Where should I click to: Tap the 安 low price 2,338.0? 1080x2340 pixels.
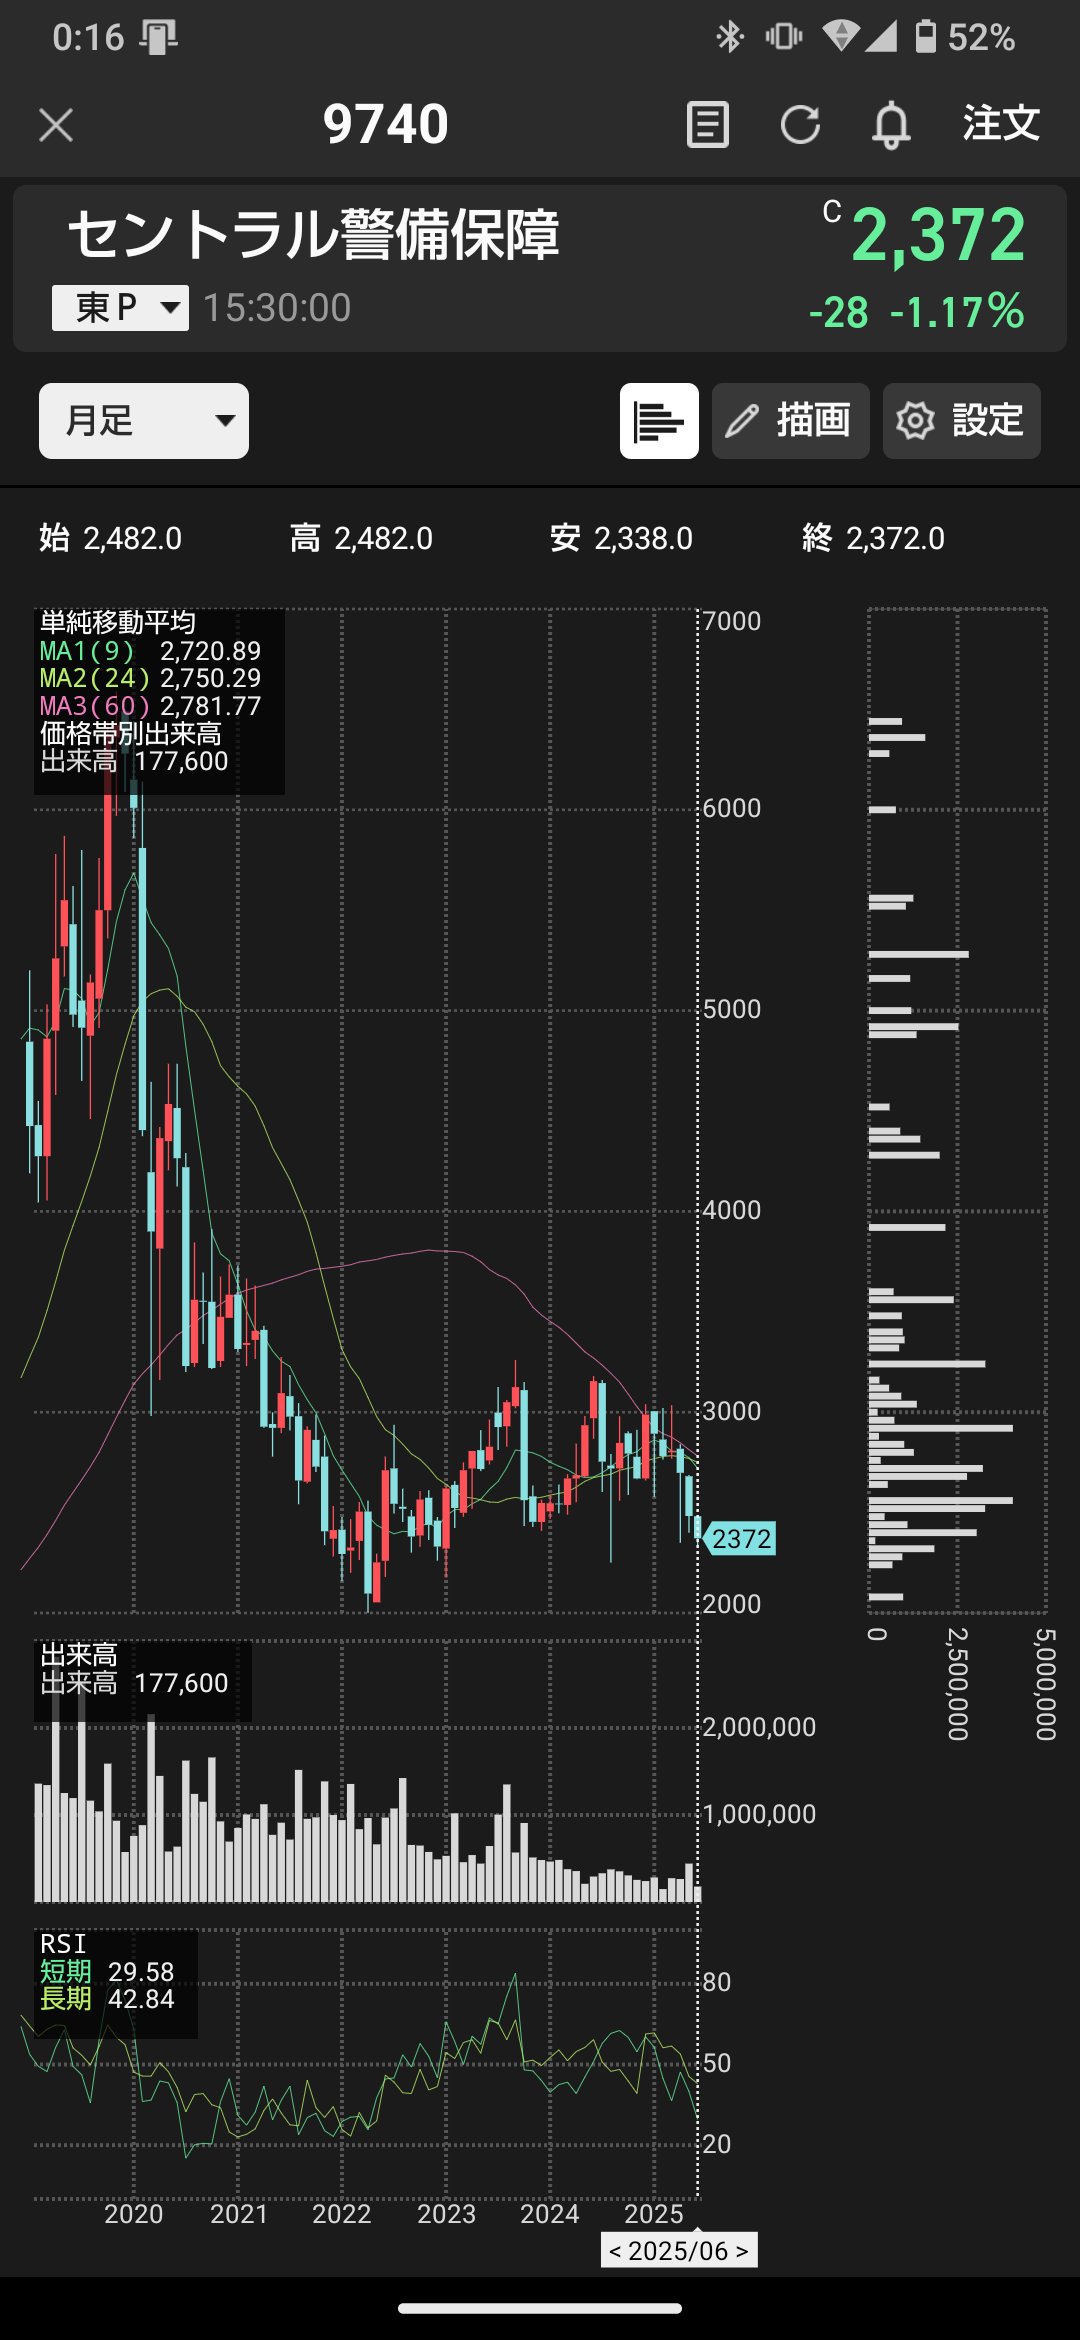[x=621, y=538]
